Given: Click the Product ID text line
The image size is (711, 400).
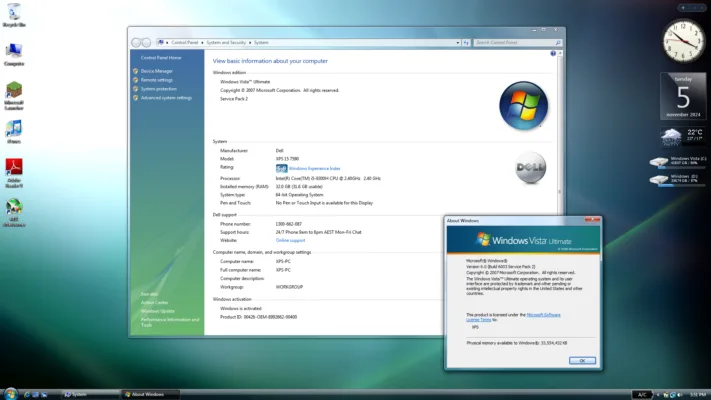Looking at the screenshot, I should (x=258, y=317).
